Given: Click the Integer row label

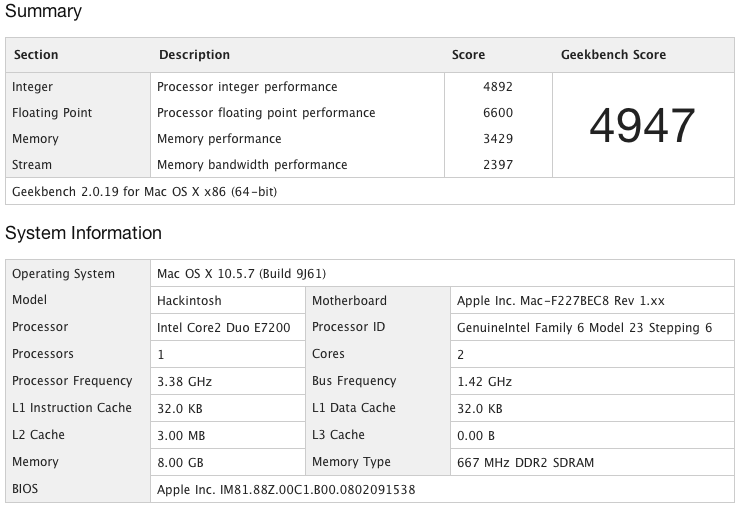Looking at the screenshot, I should [32, 87].
